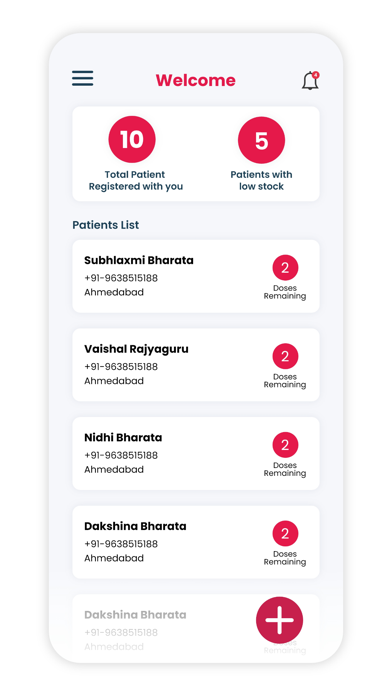392x696 pixels.
Task: Select Total Patient Registered with you label
Action: point(136,180)
